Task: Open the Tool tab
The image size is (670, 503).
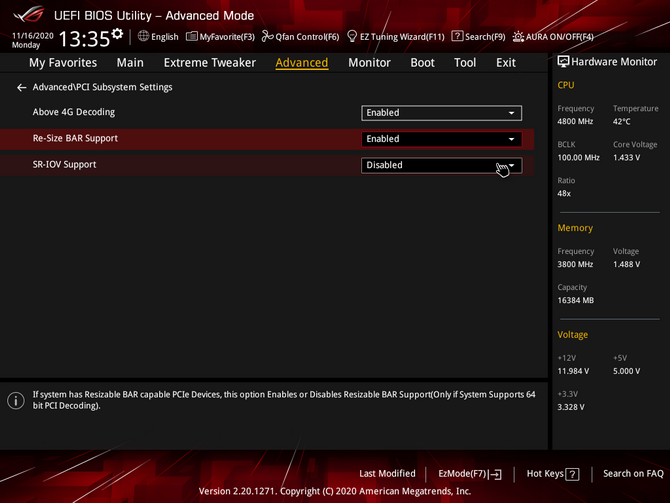Action: [x=465, y=63]
